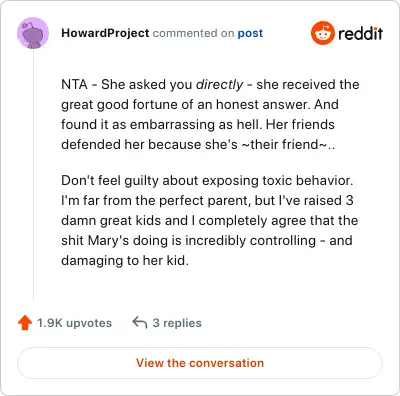Click the word "Mary's" in the comment
Screen dimensions: 400x396
(x=108, y=240)
